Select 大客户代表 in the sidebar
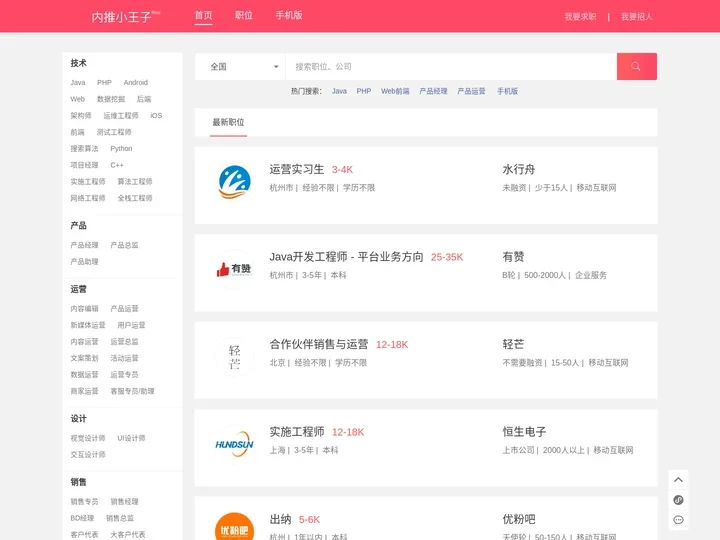Viewport: 720px width, 540px height. [128, 534]
